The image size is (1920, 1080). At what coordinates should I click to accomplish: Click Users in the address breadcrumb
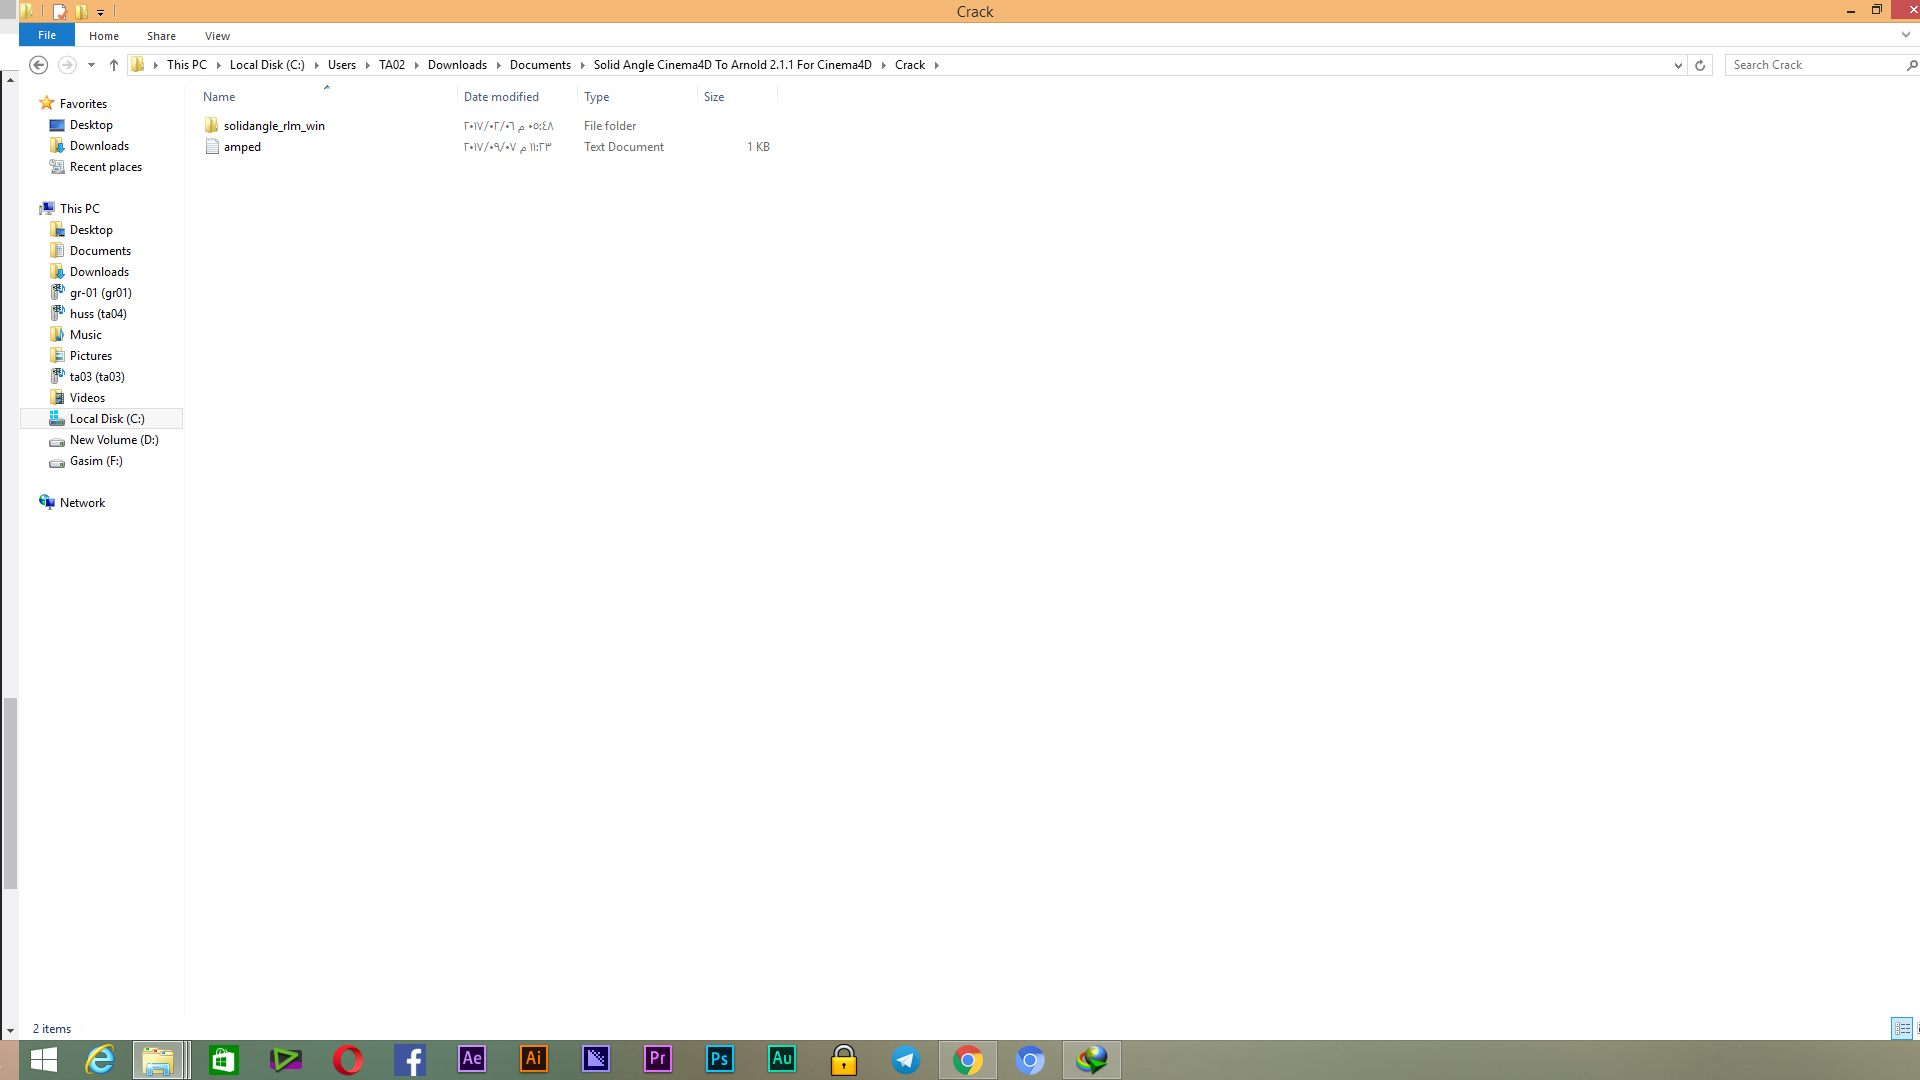coord(342,65)
